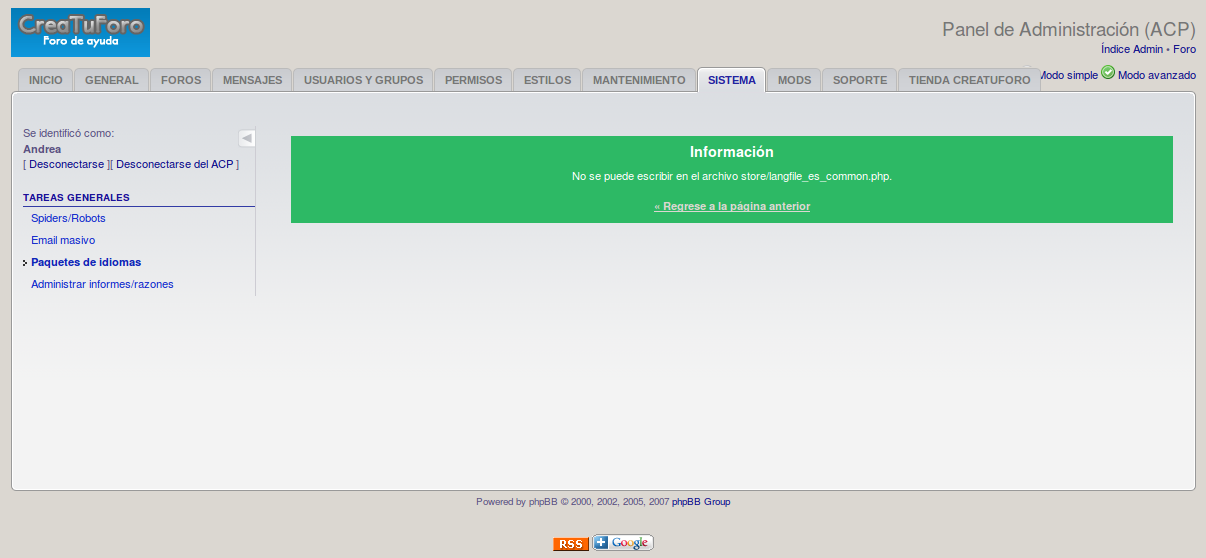1206x558 pixels.
Task: Visit the phpBB Group footer link
Action: click(x=701, y=502)
